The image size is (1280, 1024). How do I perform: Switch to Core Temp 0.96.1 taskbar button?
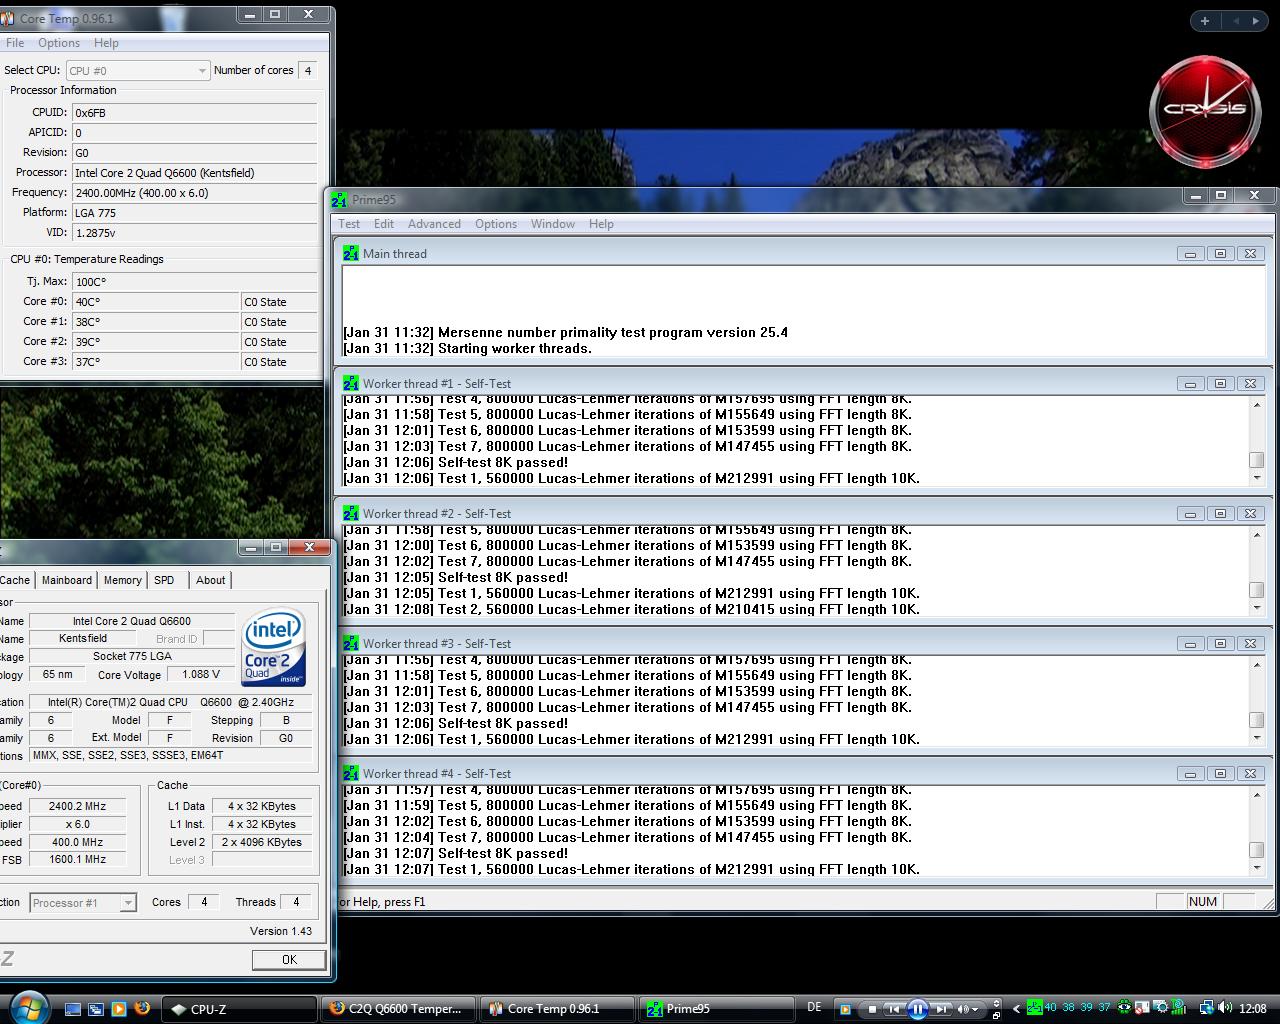click(x=557, y=1009)
